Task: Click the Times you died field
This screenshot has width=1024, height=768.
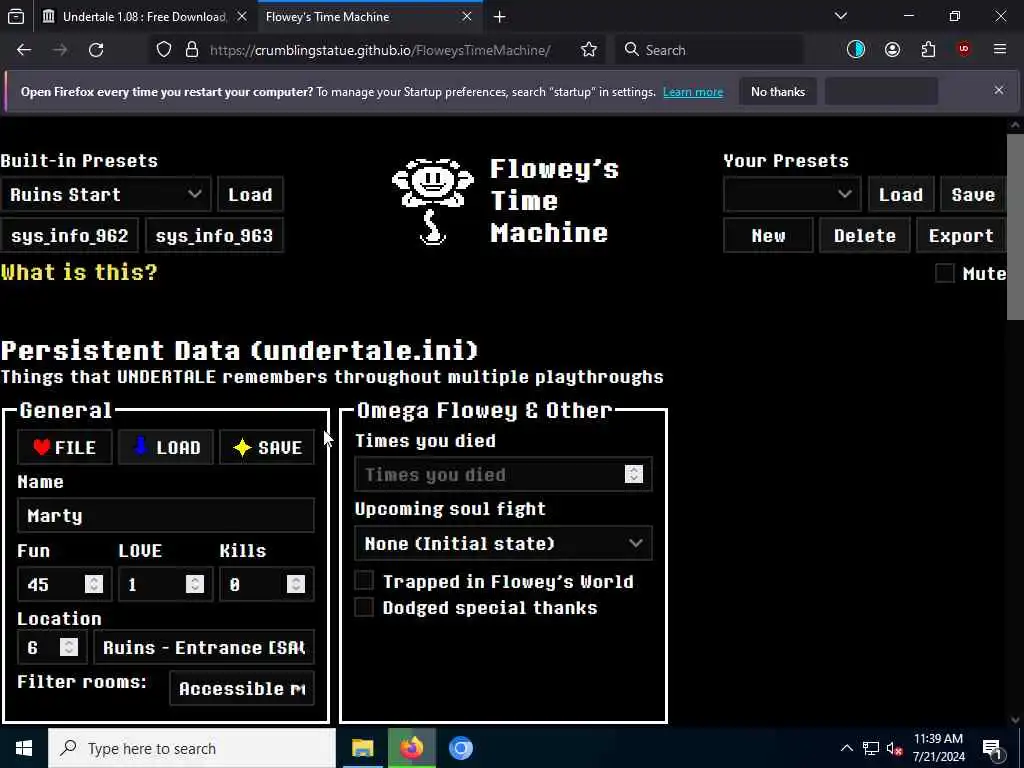Action: click(504, 475)
